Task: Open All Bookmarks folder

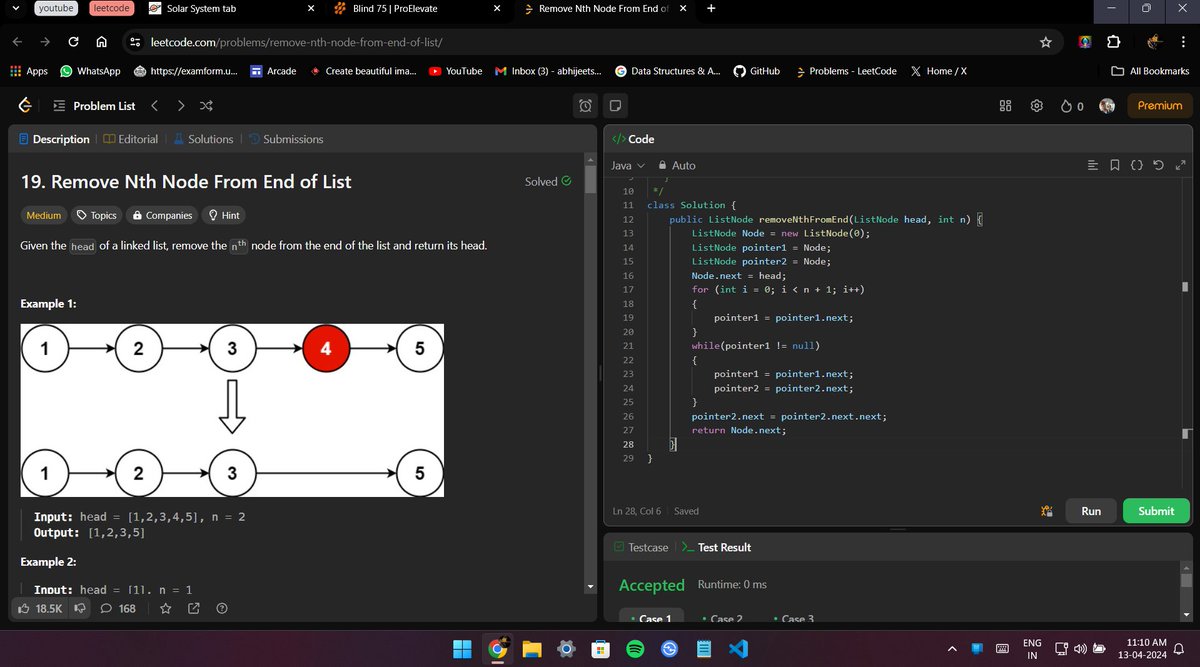Action: (x=1151, y=71)
